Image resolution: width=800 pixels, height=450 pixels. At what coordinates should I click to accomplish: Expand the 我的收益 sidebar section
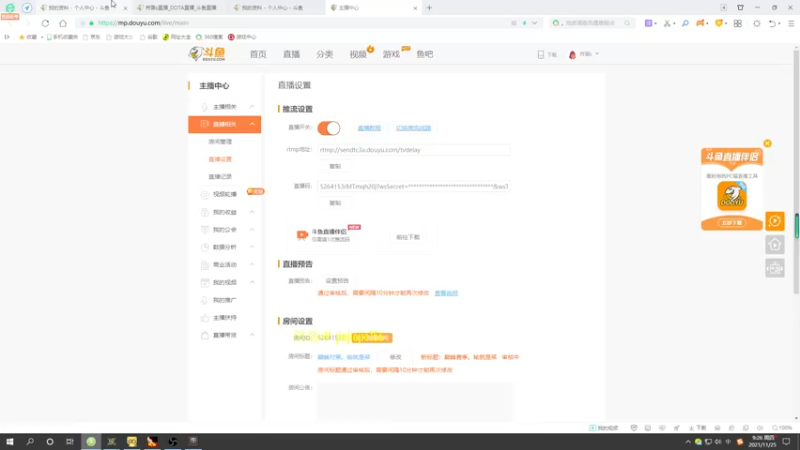tap(252, 212)
